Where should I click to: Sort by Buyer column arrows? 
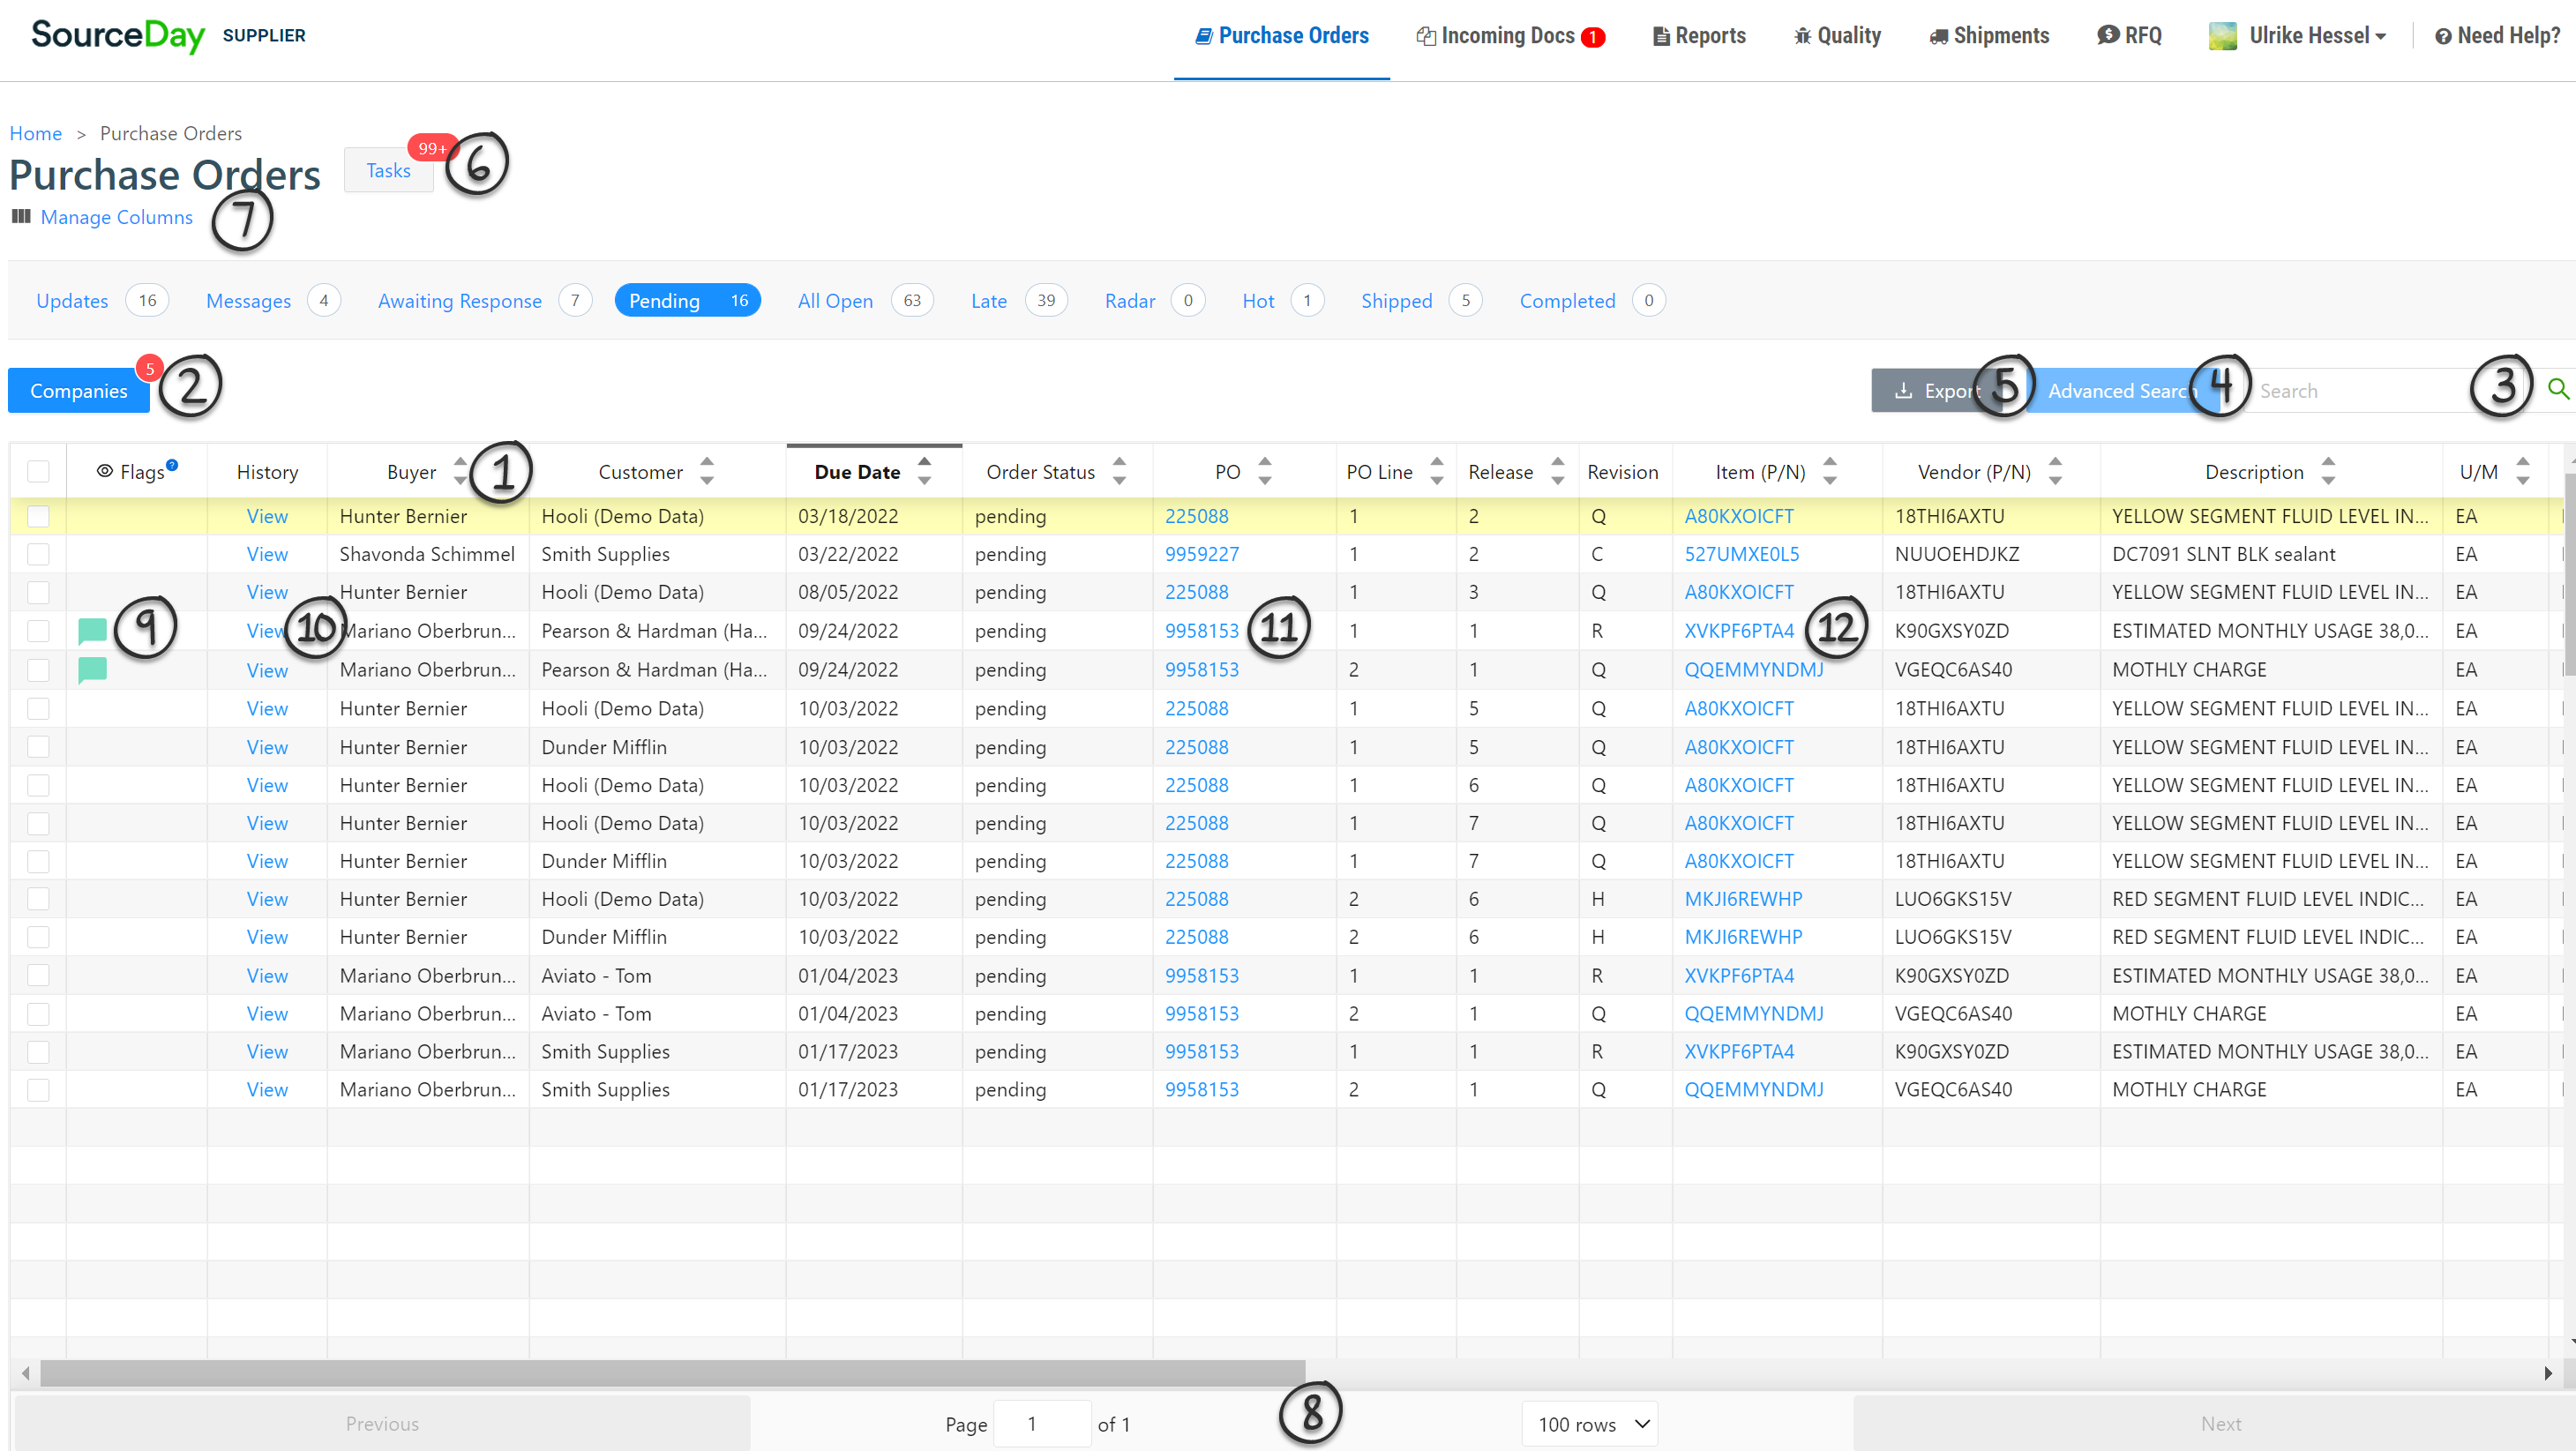pyautogui.click(x=460, y=471)
